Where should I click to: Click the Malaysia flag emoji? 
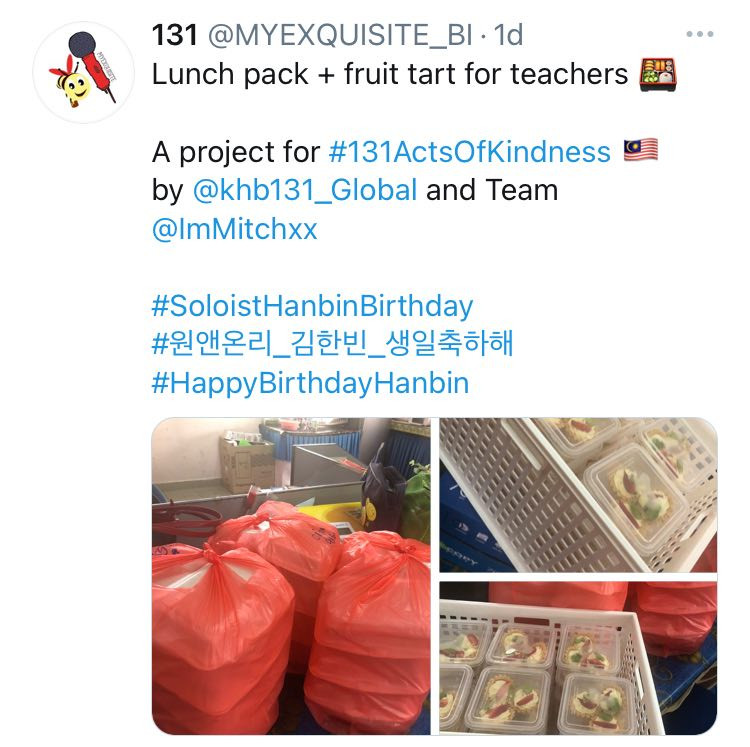pyautogui.click(x=641, y=151)
